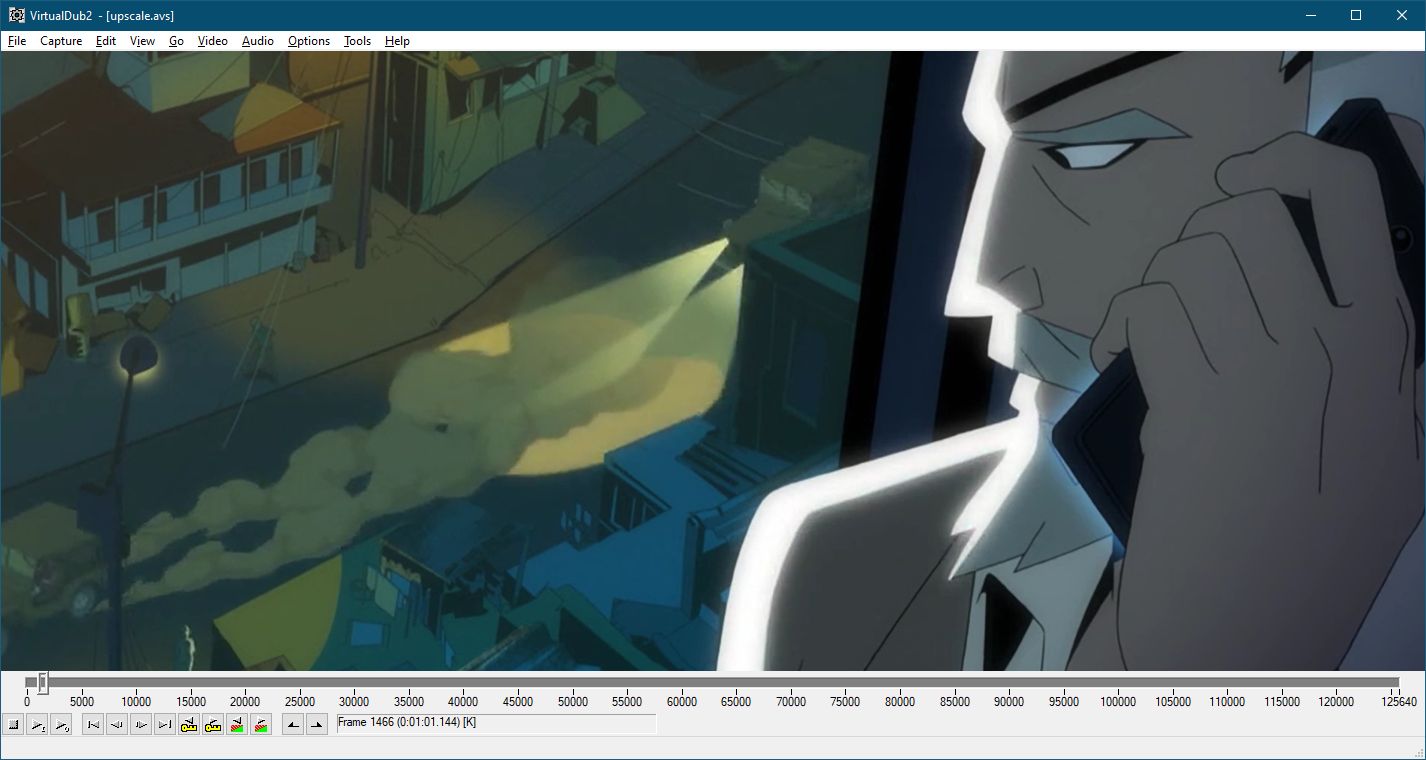The width and height of the screenshot is (1426, 760).
Task: Click the video preview pane
Action: pyautogui.click(x=713, y=361)
